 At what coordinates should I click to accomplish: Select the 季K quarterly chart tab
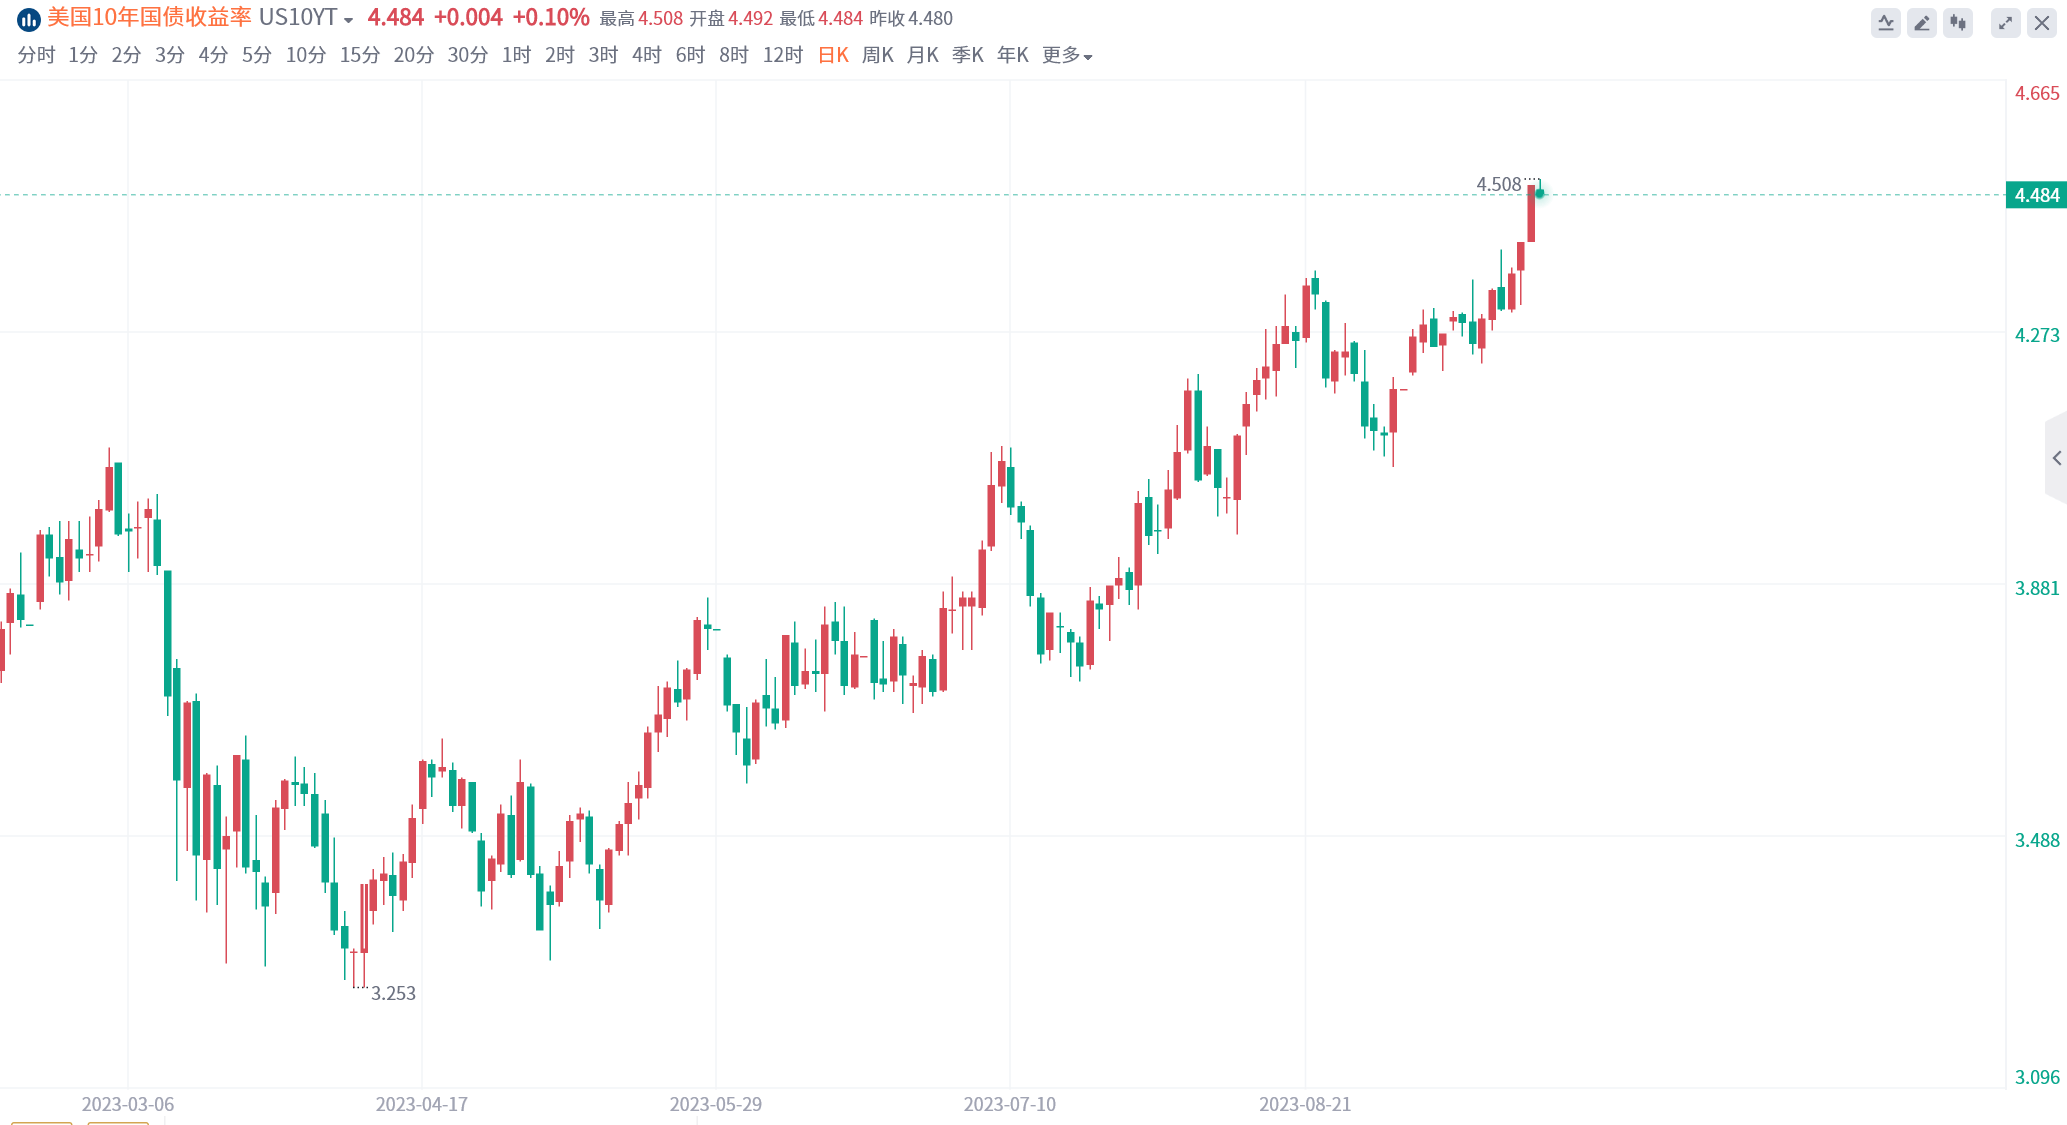click(967, 56)
